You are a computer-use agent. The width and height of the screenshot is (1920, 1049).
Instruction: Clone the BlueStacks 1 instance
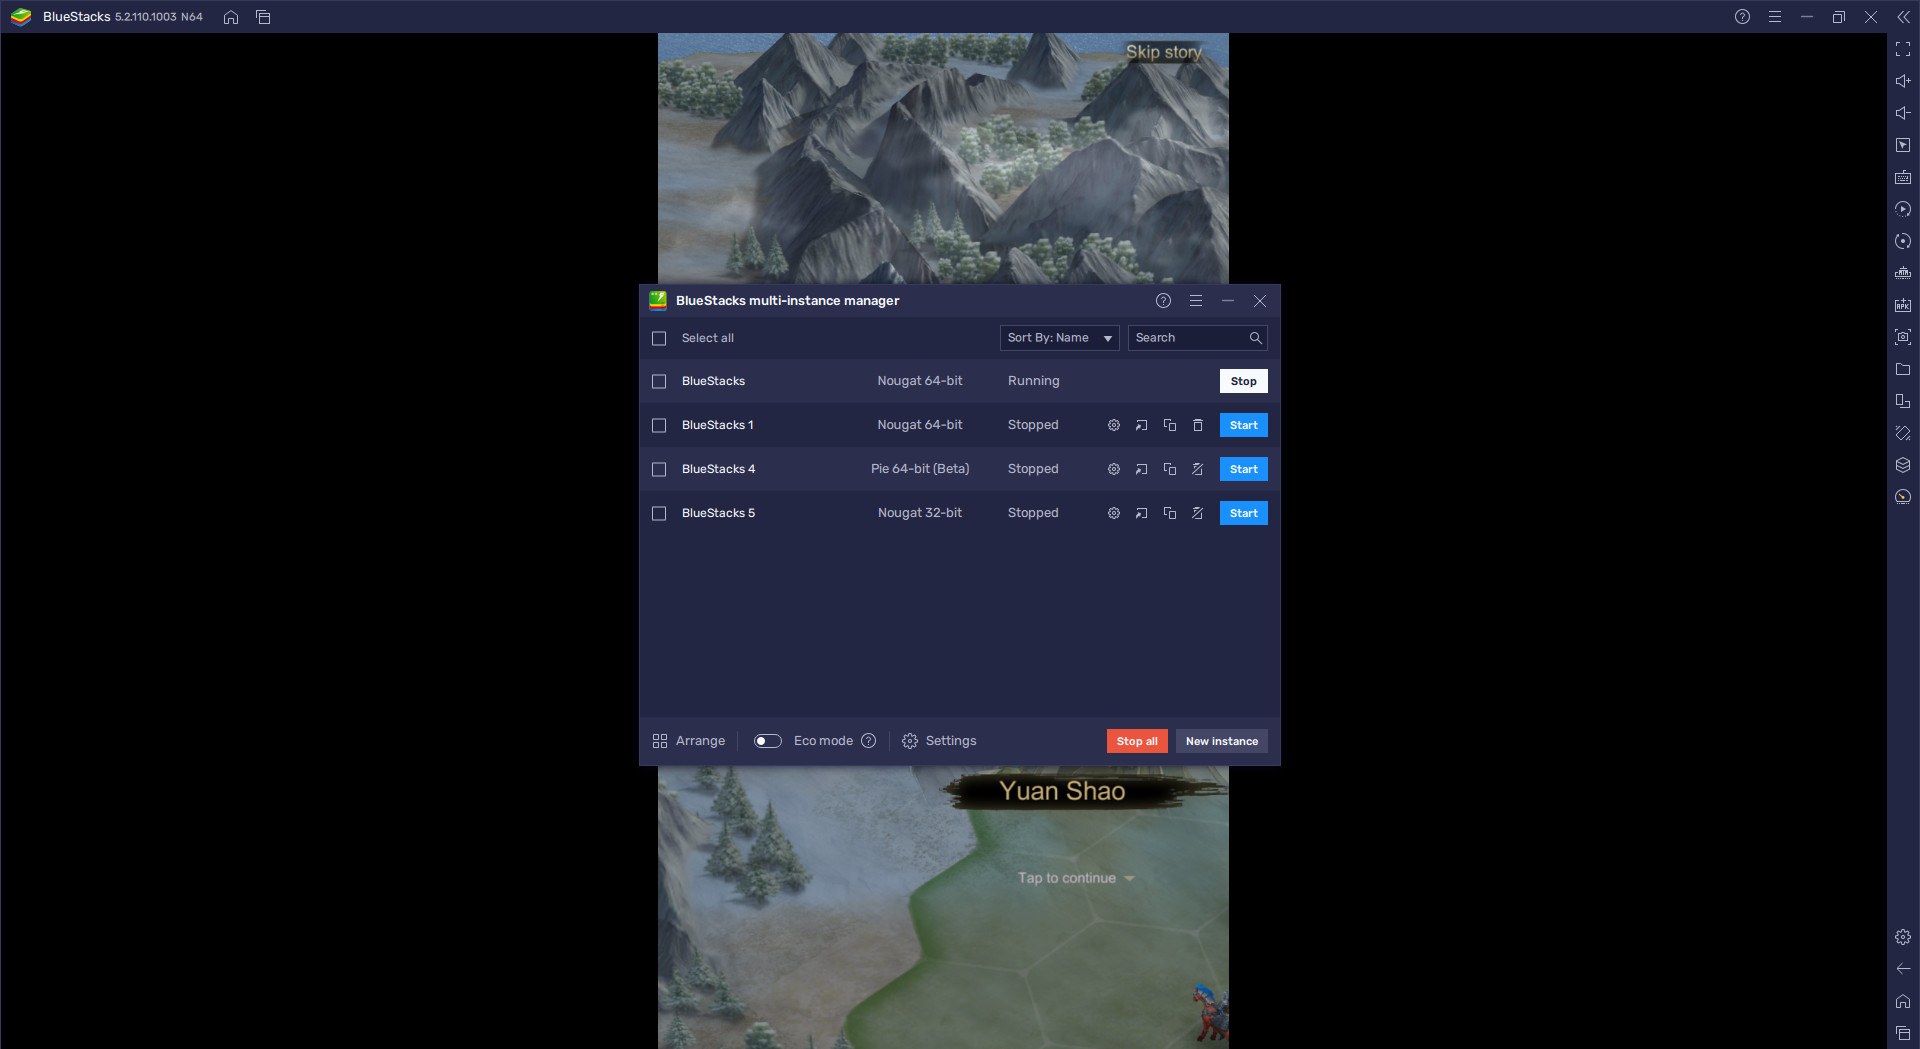(x=1169, y=425)
